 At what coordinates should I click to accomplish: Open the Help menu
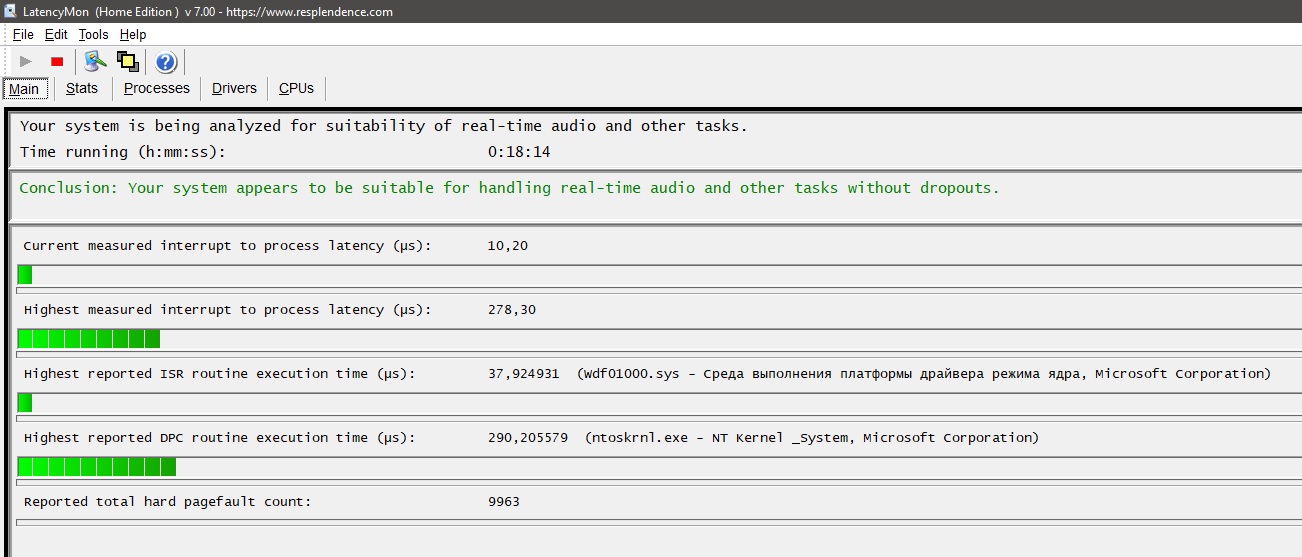tap(133, 35)
